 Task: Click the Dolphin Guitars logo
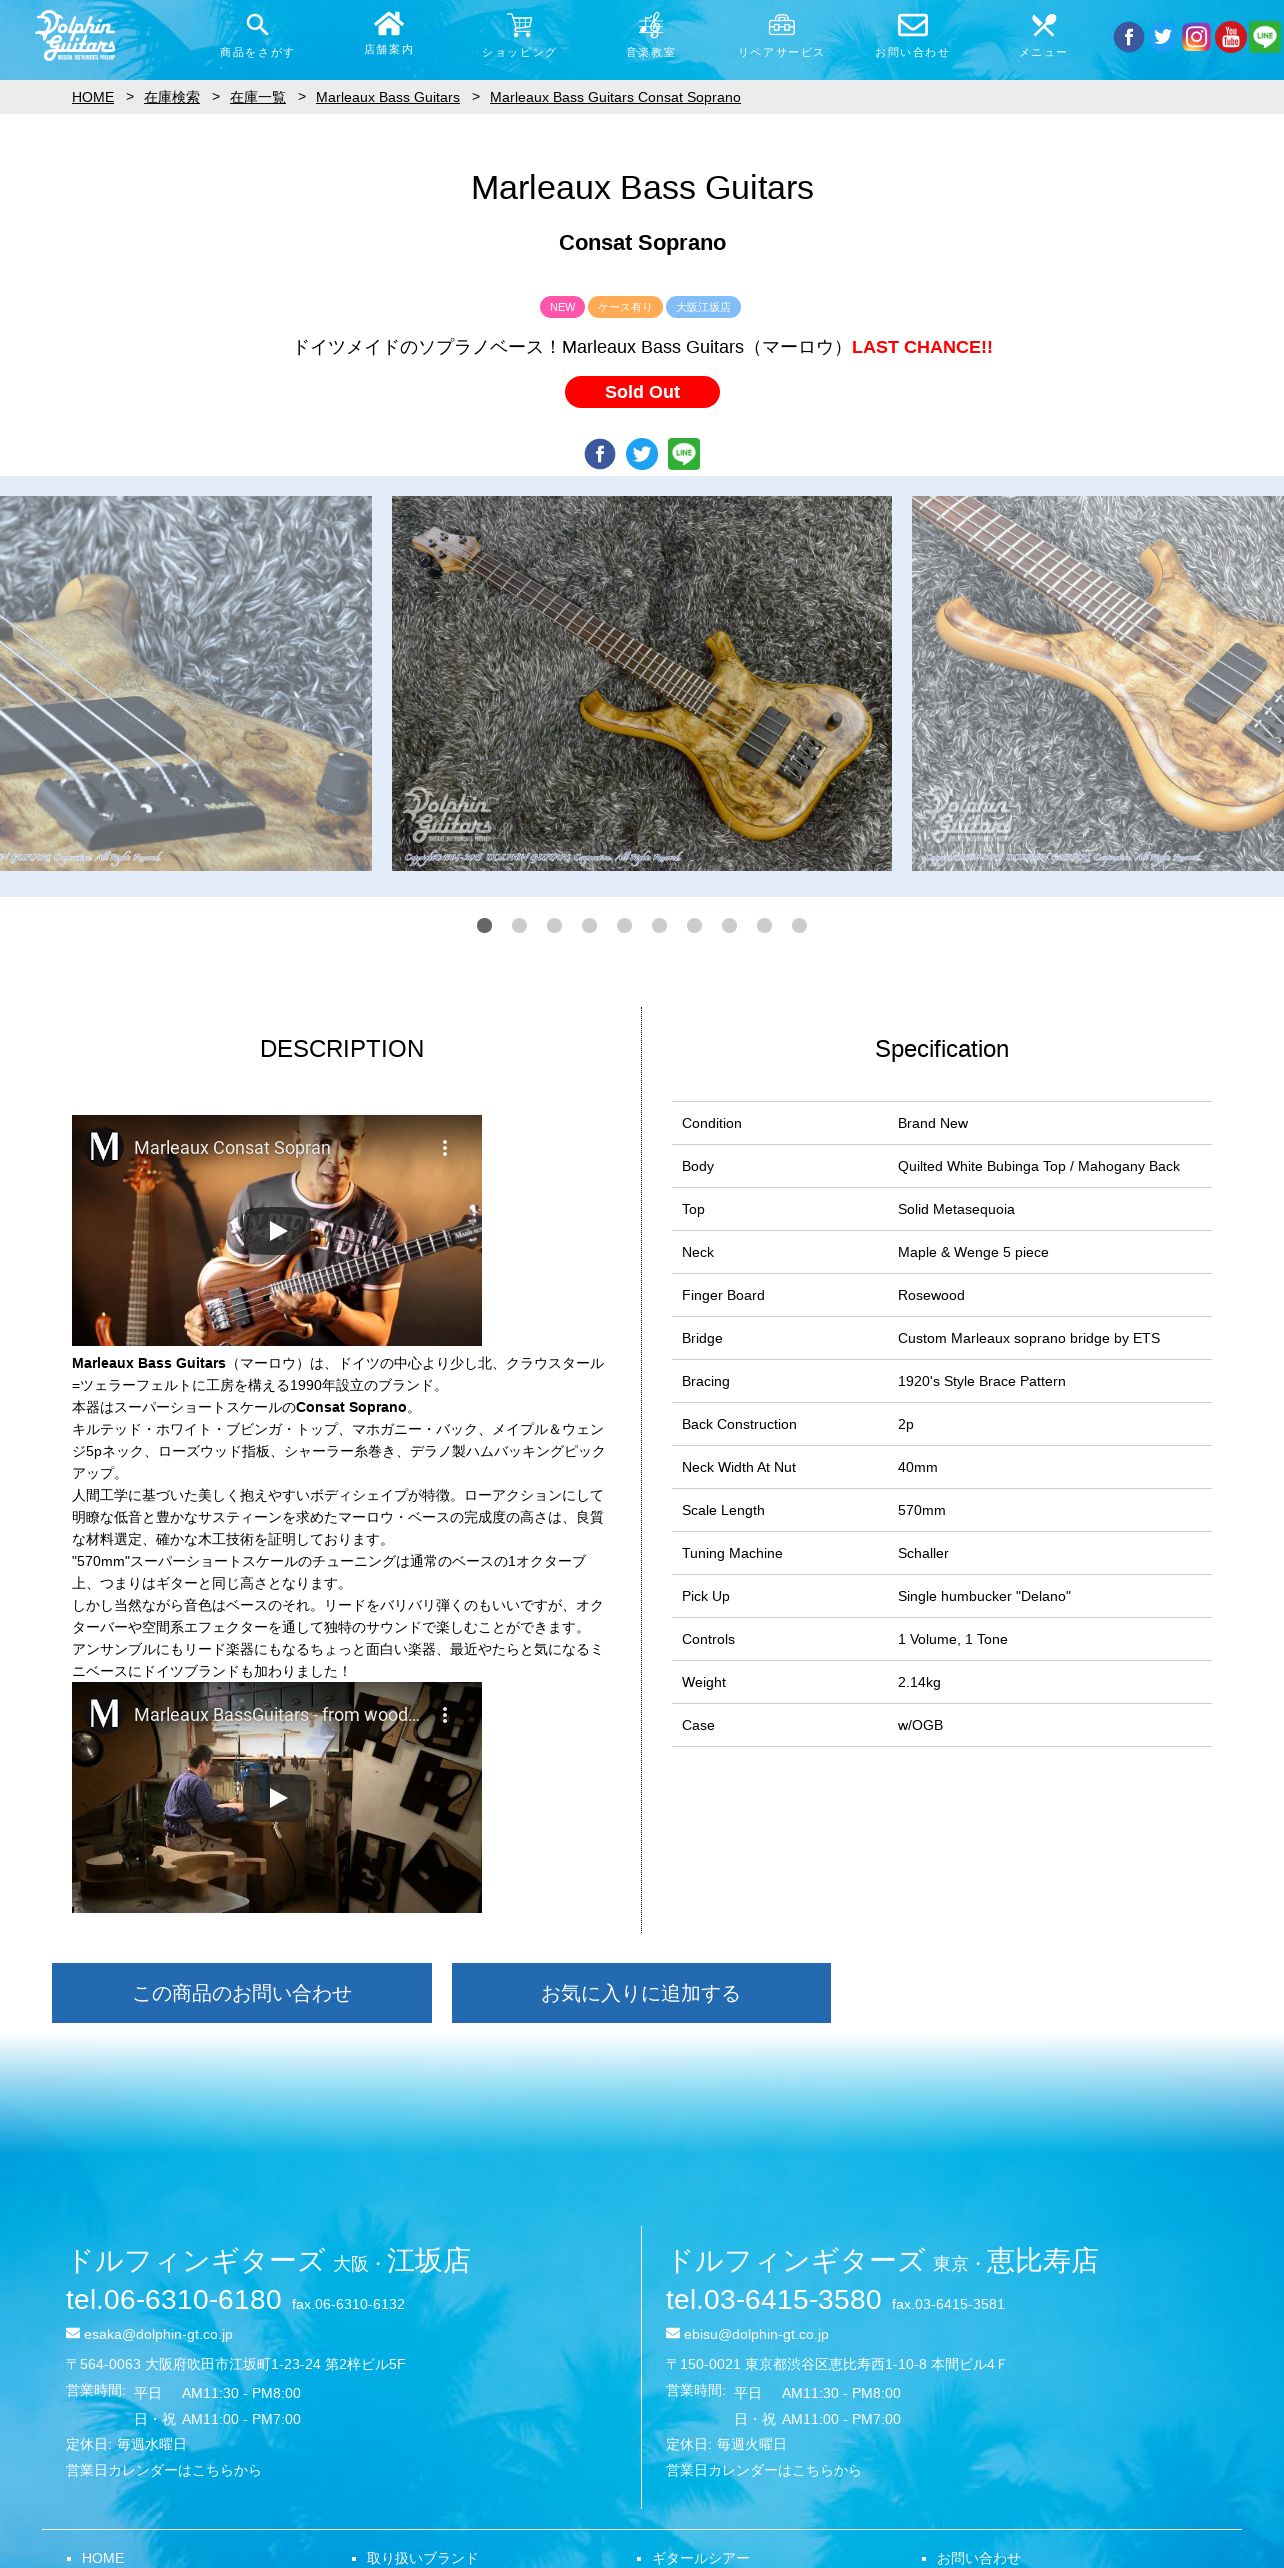pos(75,36)
